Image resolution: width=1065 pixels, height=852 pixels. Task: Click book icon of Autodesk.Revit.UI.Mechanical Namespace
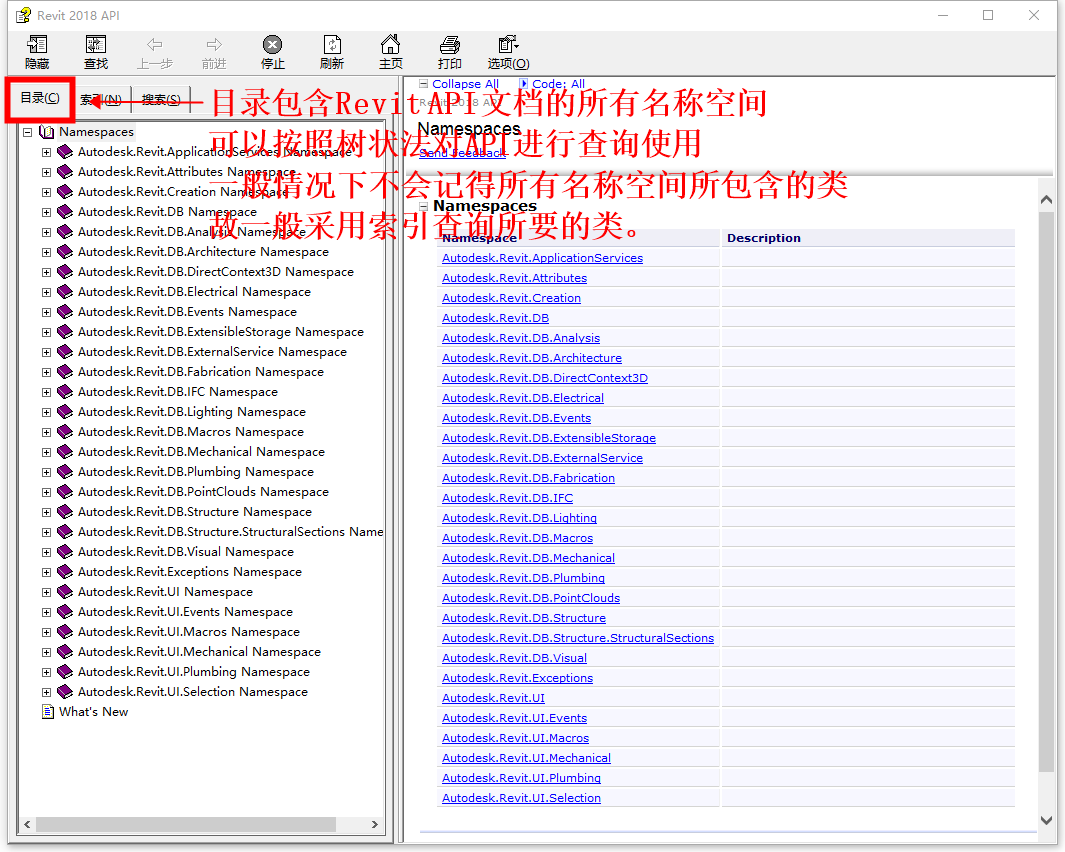[65, 652]
